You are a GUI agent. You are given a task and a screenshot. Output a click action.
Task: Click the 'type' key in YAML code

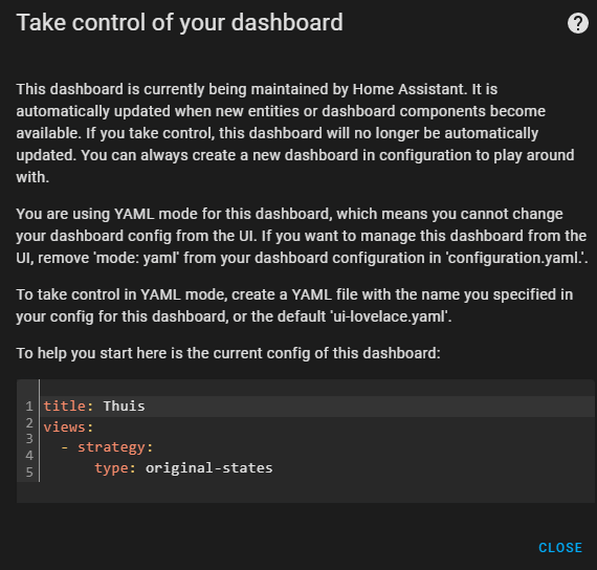point(112,468)
